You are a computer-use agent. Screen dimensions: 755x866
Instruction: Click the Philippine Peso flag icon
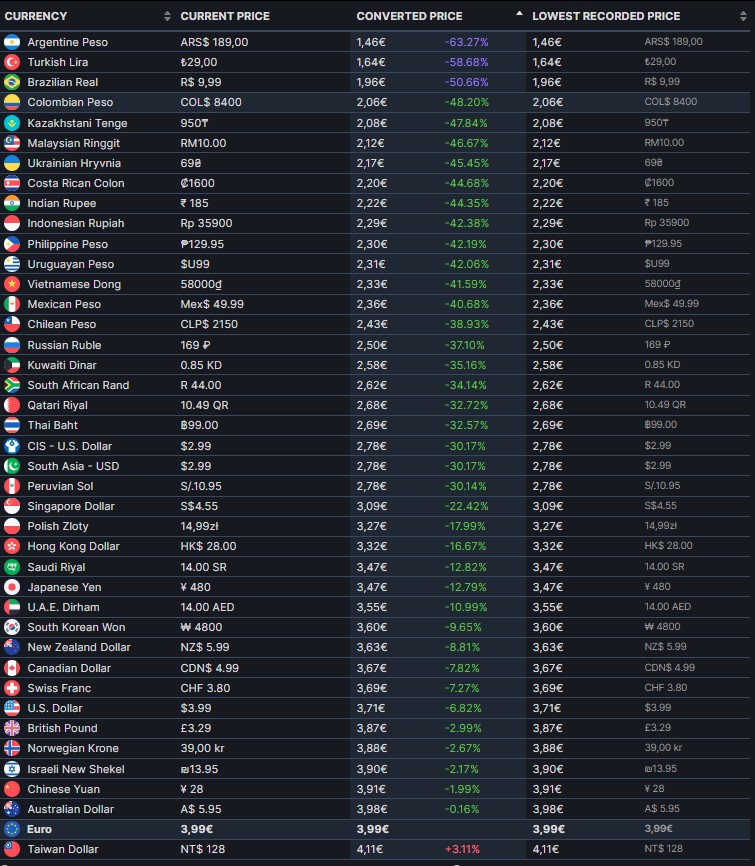(12, 244)
